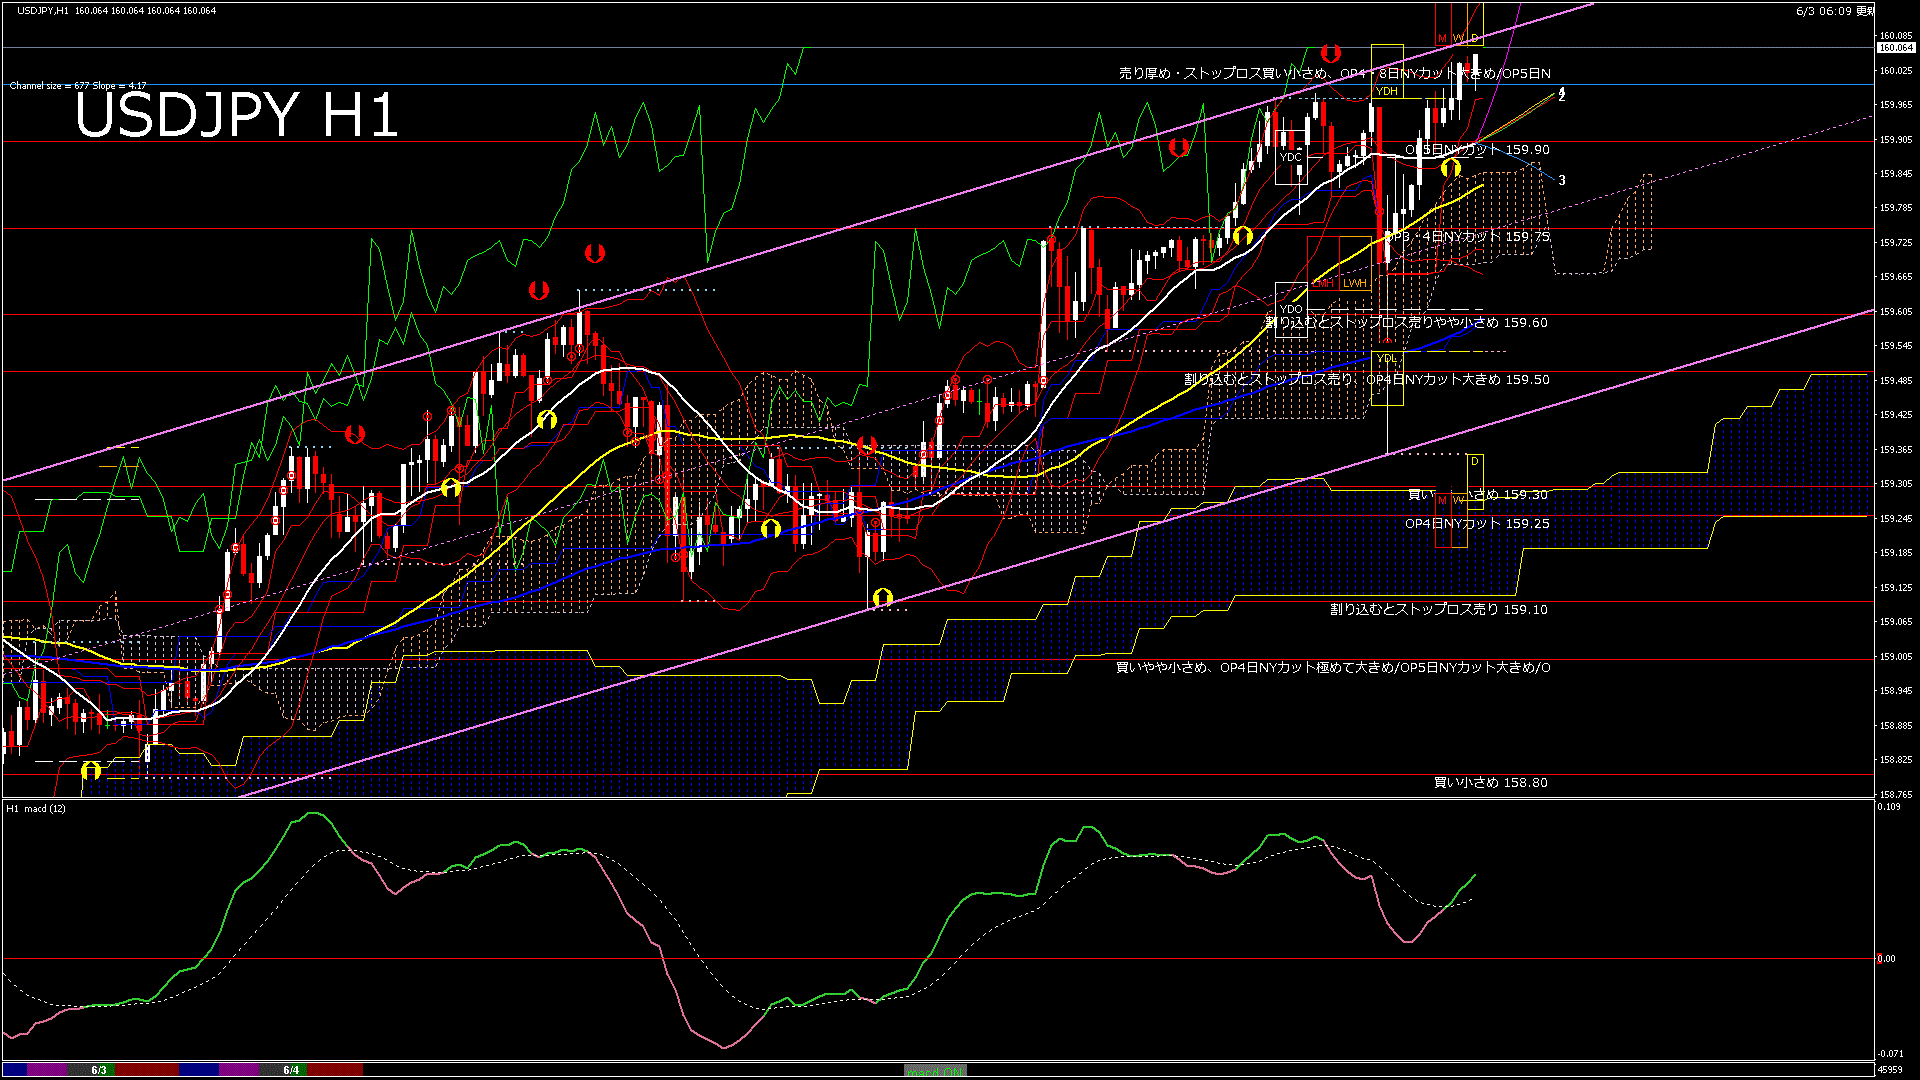Select the OP4日NYカット 159.25 label
Screen dimensions: 1920x1080
point(1477,524)
